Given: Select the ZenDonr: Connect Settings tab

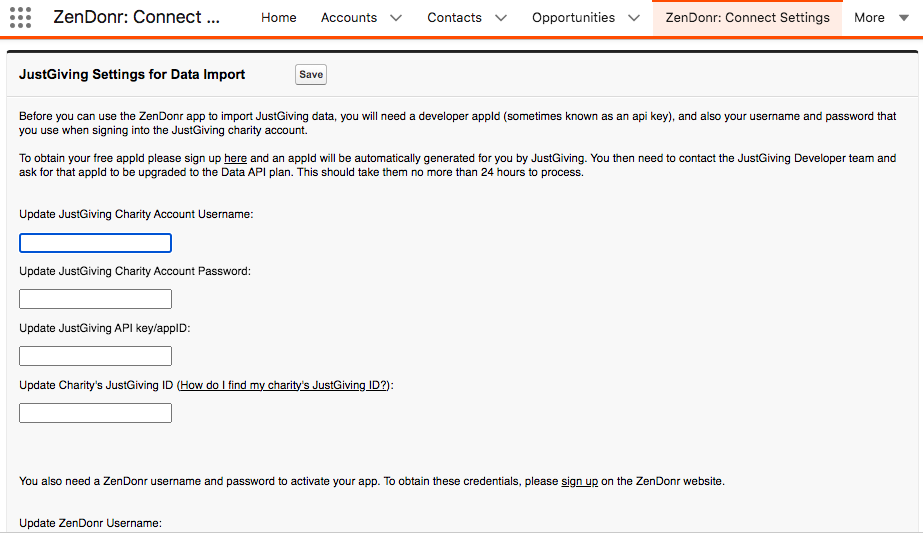Looking at the screenshot, I should coord(748,18).
